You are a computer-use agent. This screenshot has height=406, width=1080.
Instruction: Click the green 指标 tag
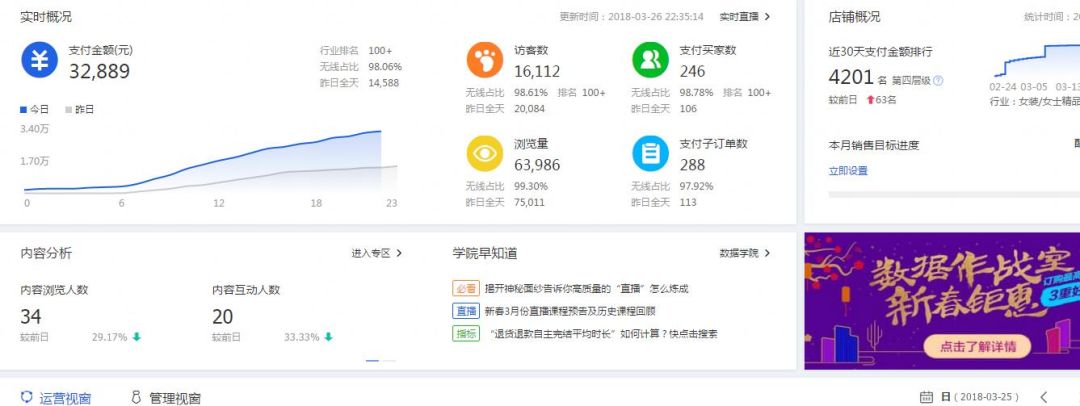pyautogui.click(x=466, y=334)
